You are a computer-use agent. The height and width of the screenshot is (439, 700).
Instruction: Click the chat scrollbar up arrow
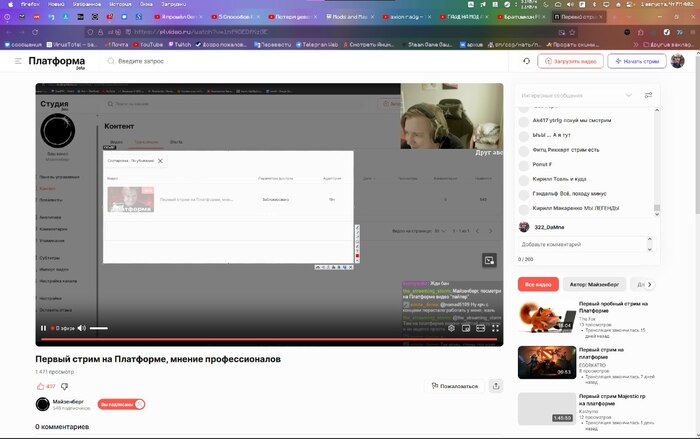click(657, 110)
